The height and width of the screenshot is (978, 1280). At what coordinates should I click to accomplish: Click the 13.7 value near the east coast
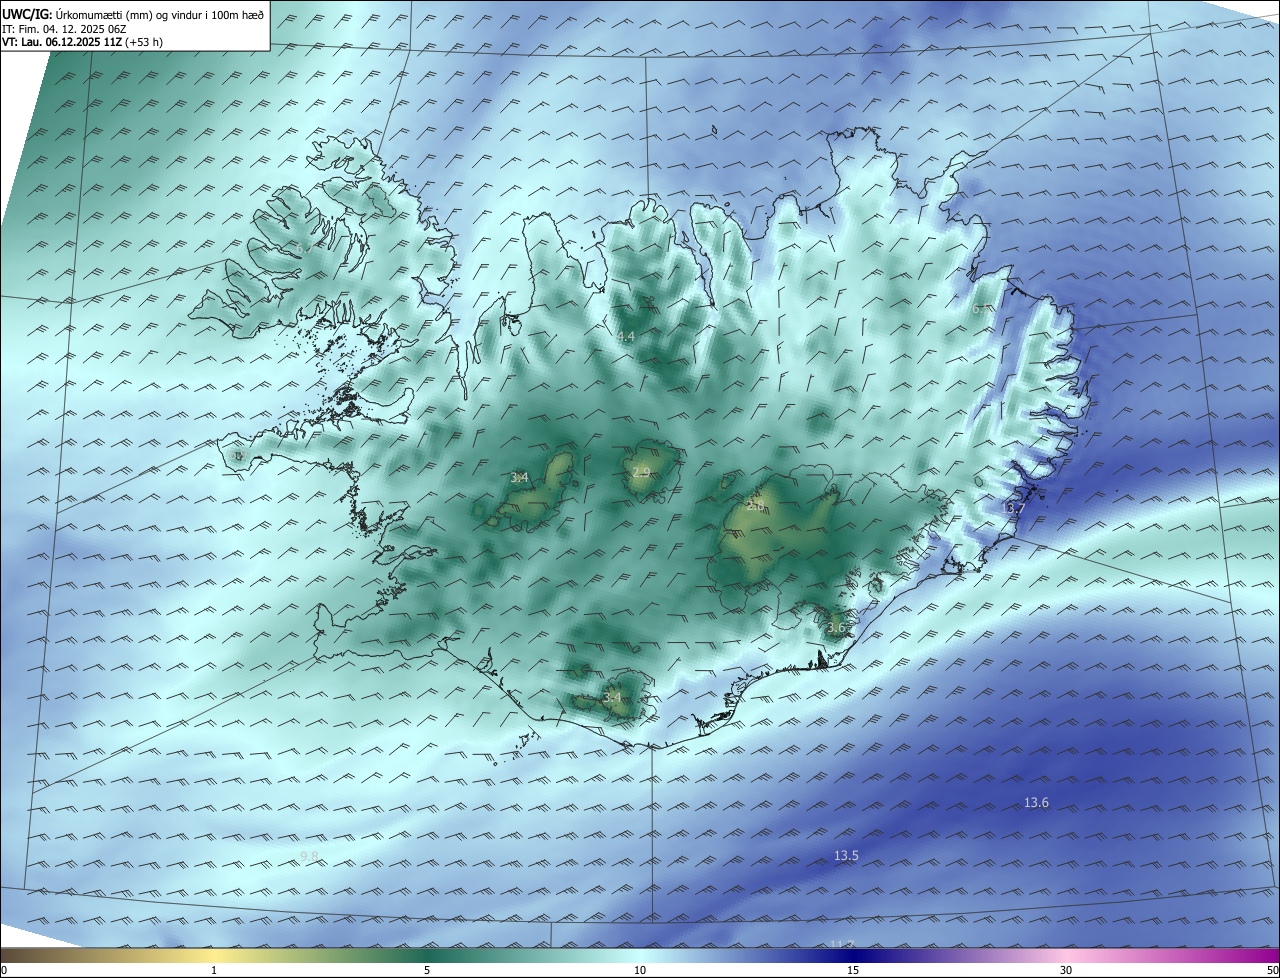click(x=1012, y=509)
